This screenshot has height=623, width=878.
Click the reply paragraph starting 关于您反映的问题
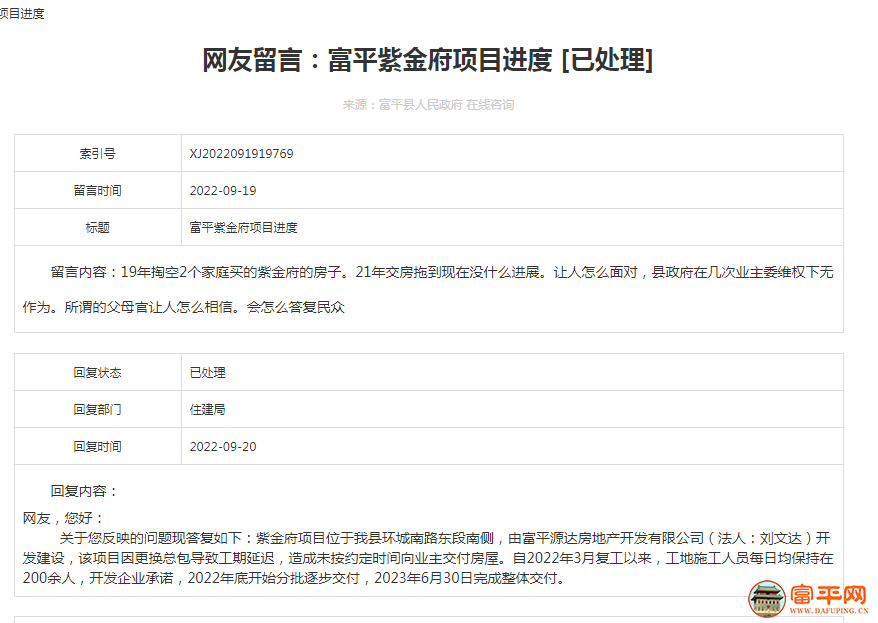(428, 558)
